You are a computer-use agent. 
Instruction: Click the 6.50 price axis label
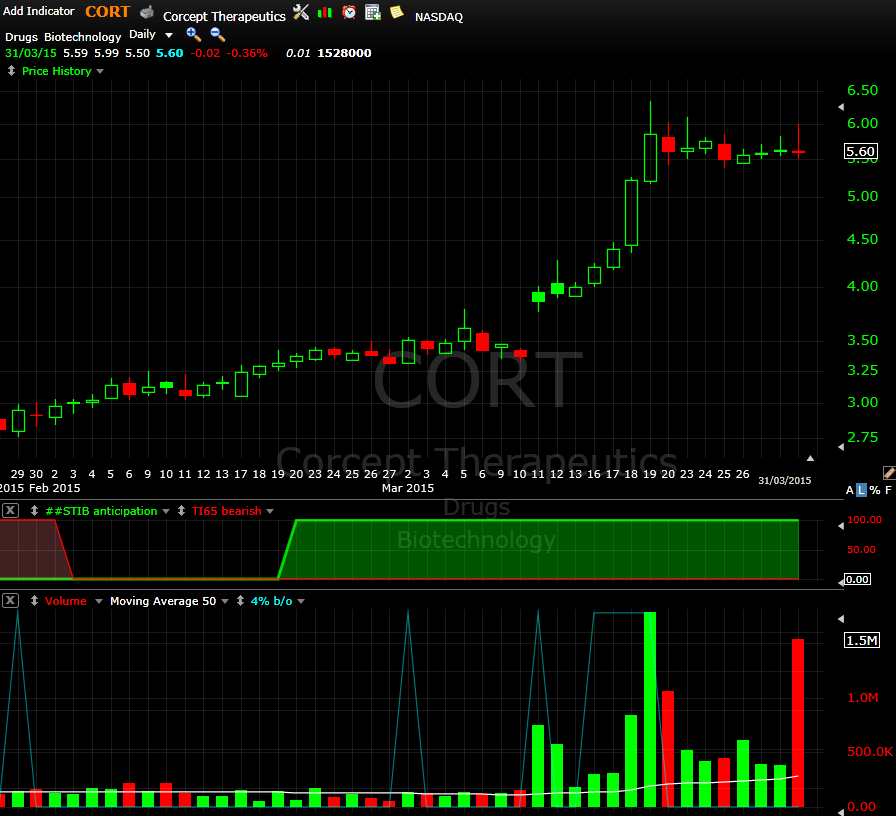point(862,90)
